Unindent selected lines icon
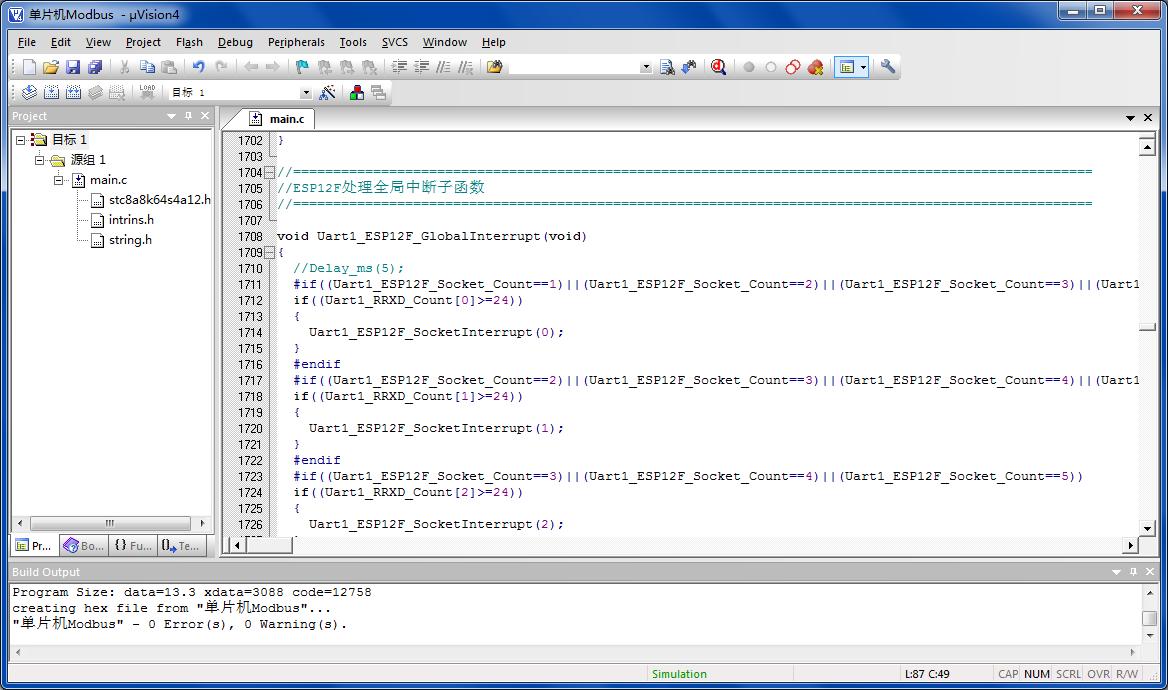 [x=422, y=67]
